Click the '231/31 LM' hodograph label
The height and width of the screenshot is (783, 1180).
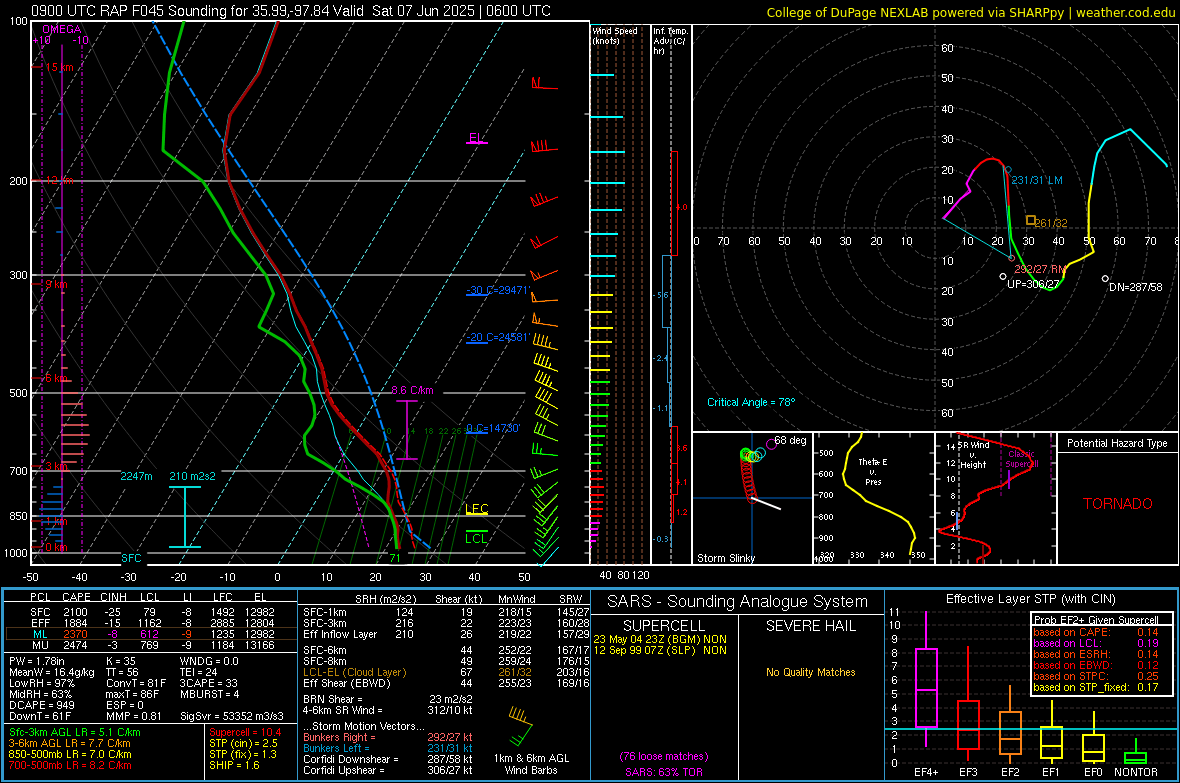1037,181
